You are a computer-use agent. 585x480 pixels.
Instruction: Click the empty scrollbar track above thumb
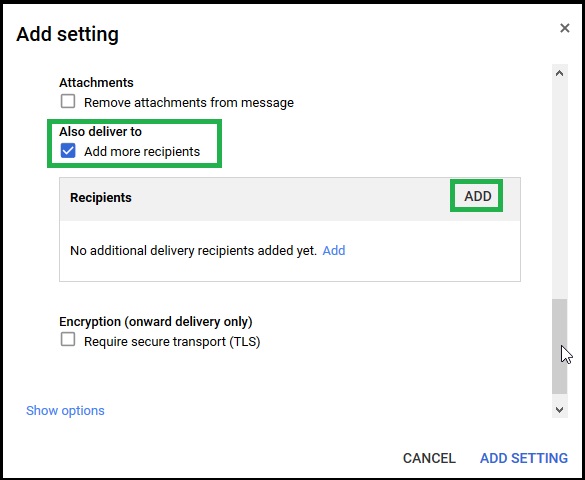point(559,190)
